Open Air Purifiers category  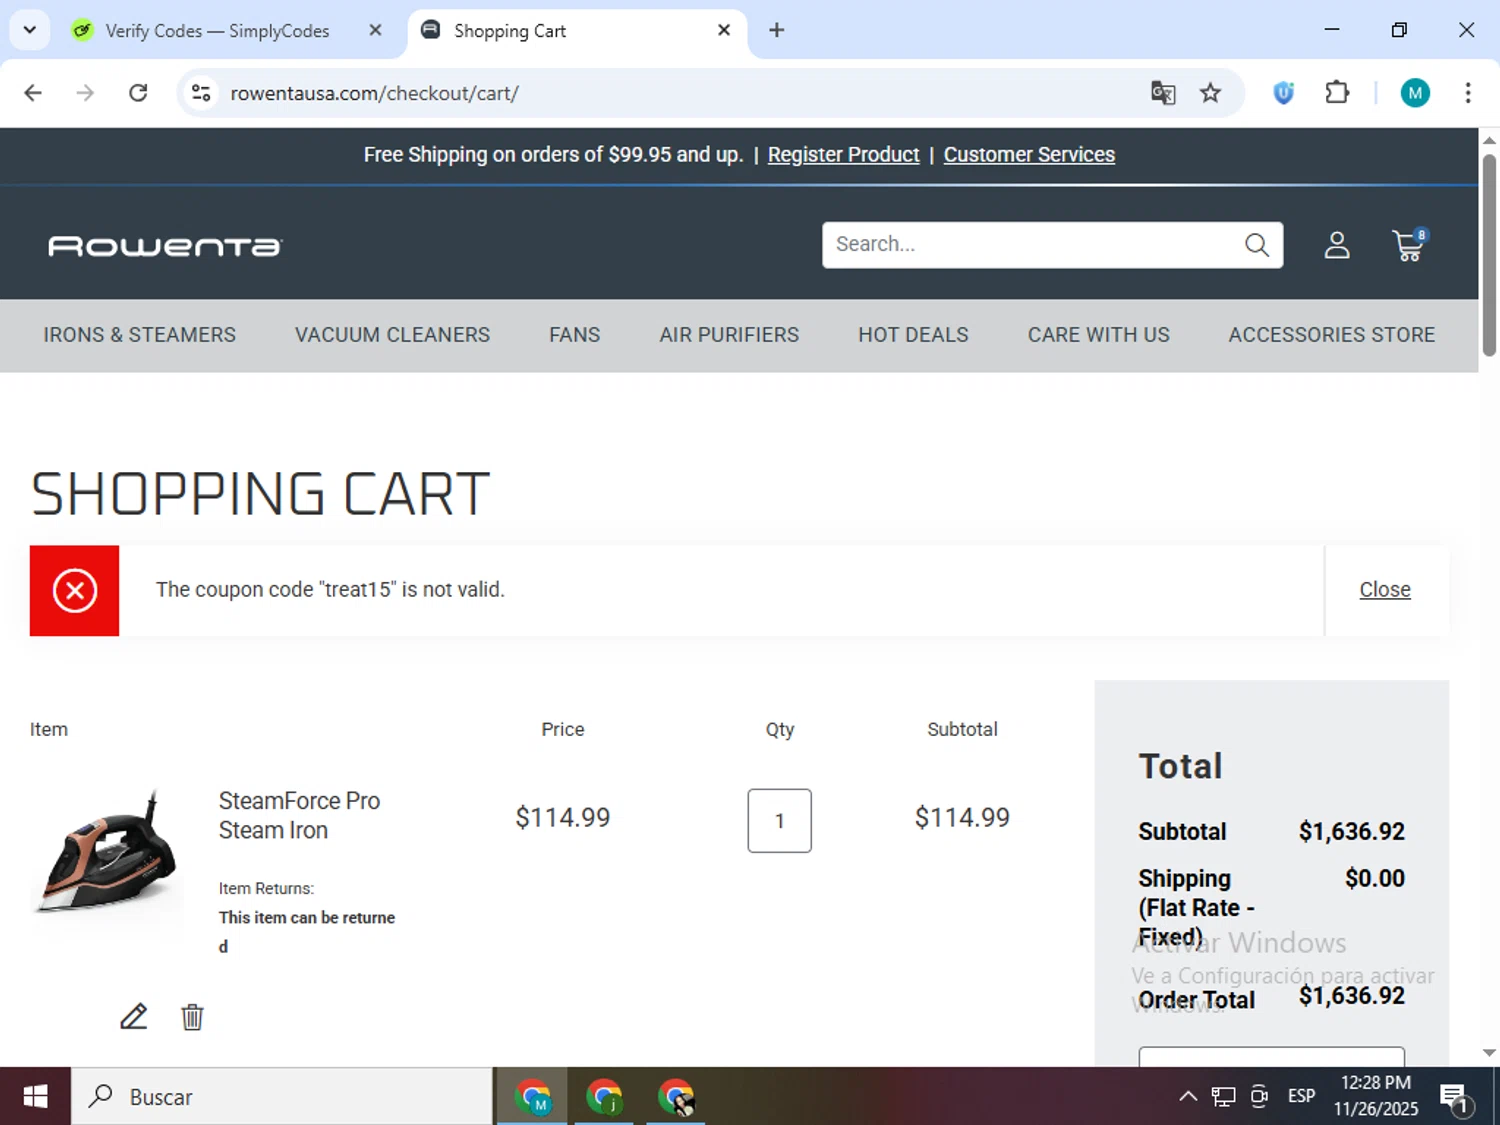(729, 335)
